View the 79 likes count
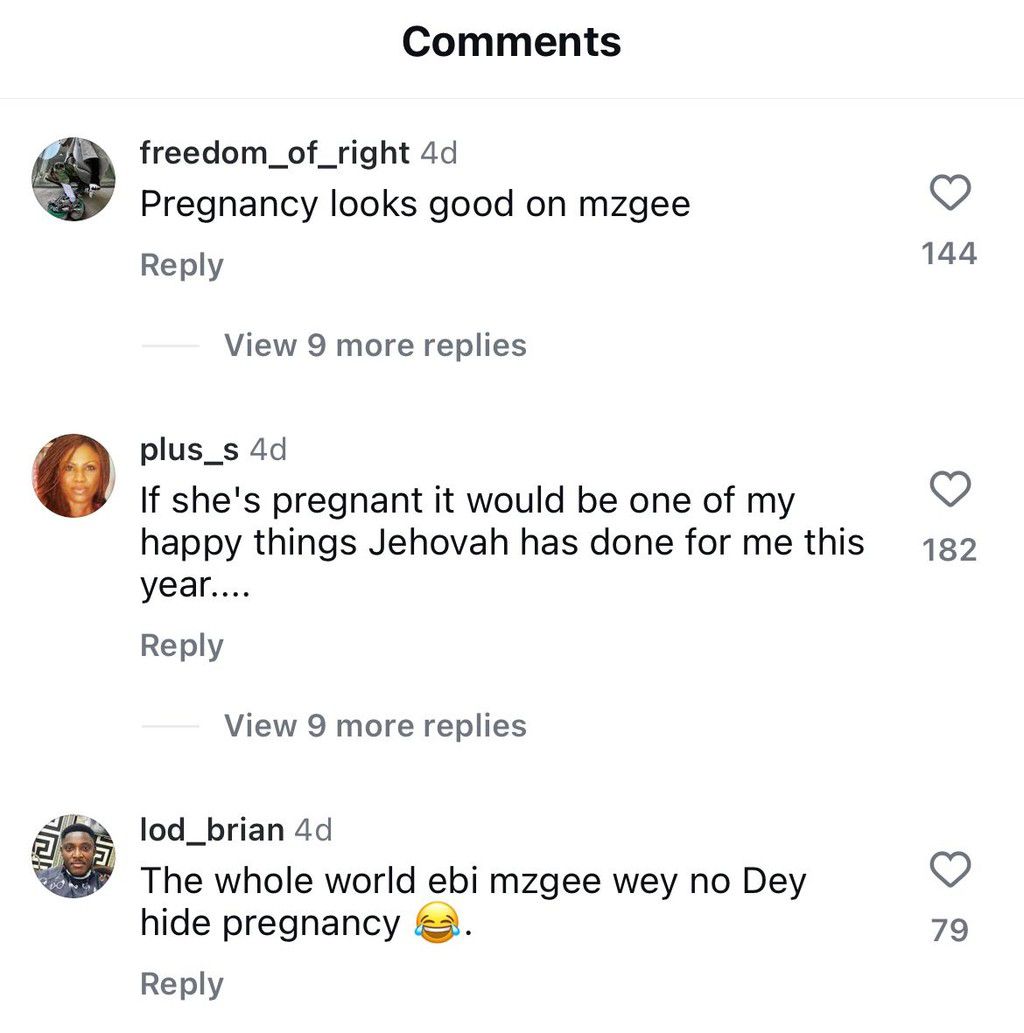 pyautogui.click(x=949, y=930)
